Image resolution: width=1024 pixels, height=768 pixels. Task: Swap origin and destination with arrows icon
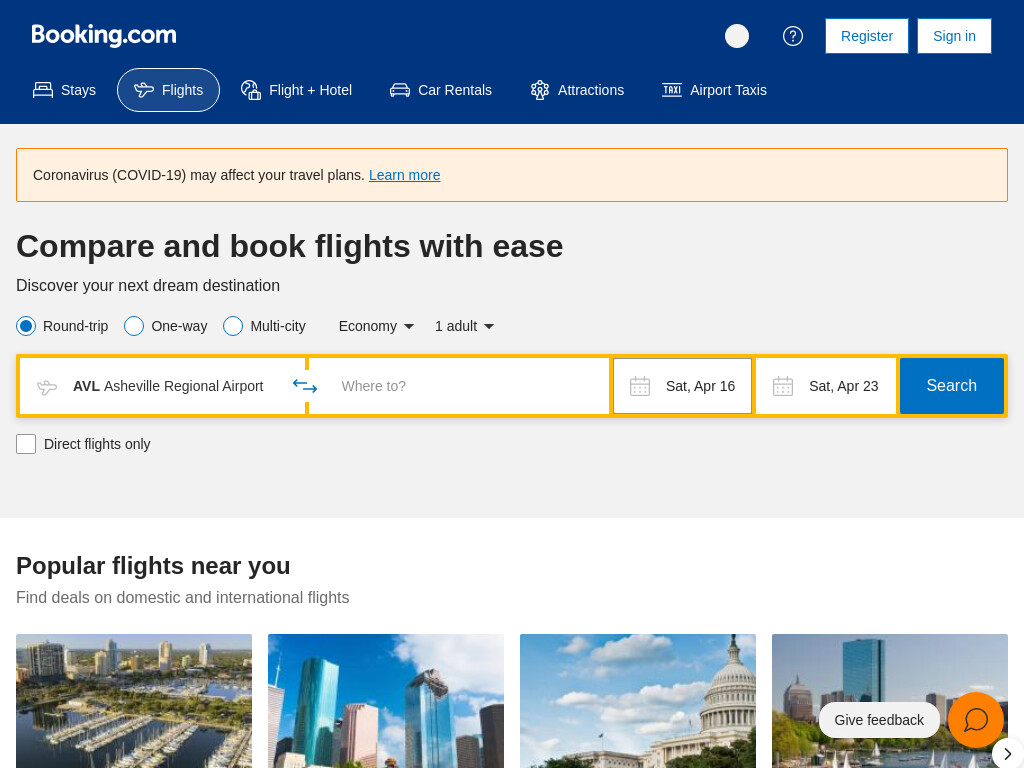[305, 386]
